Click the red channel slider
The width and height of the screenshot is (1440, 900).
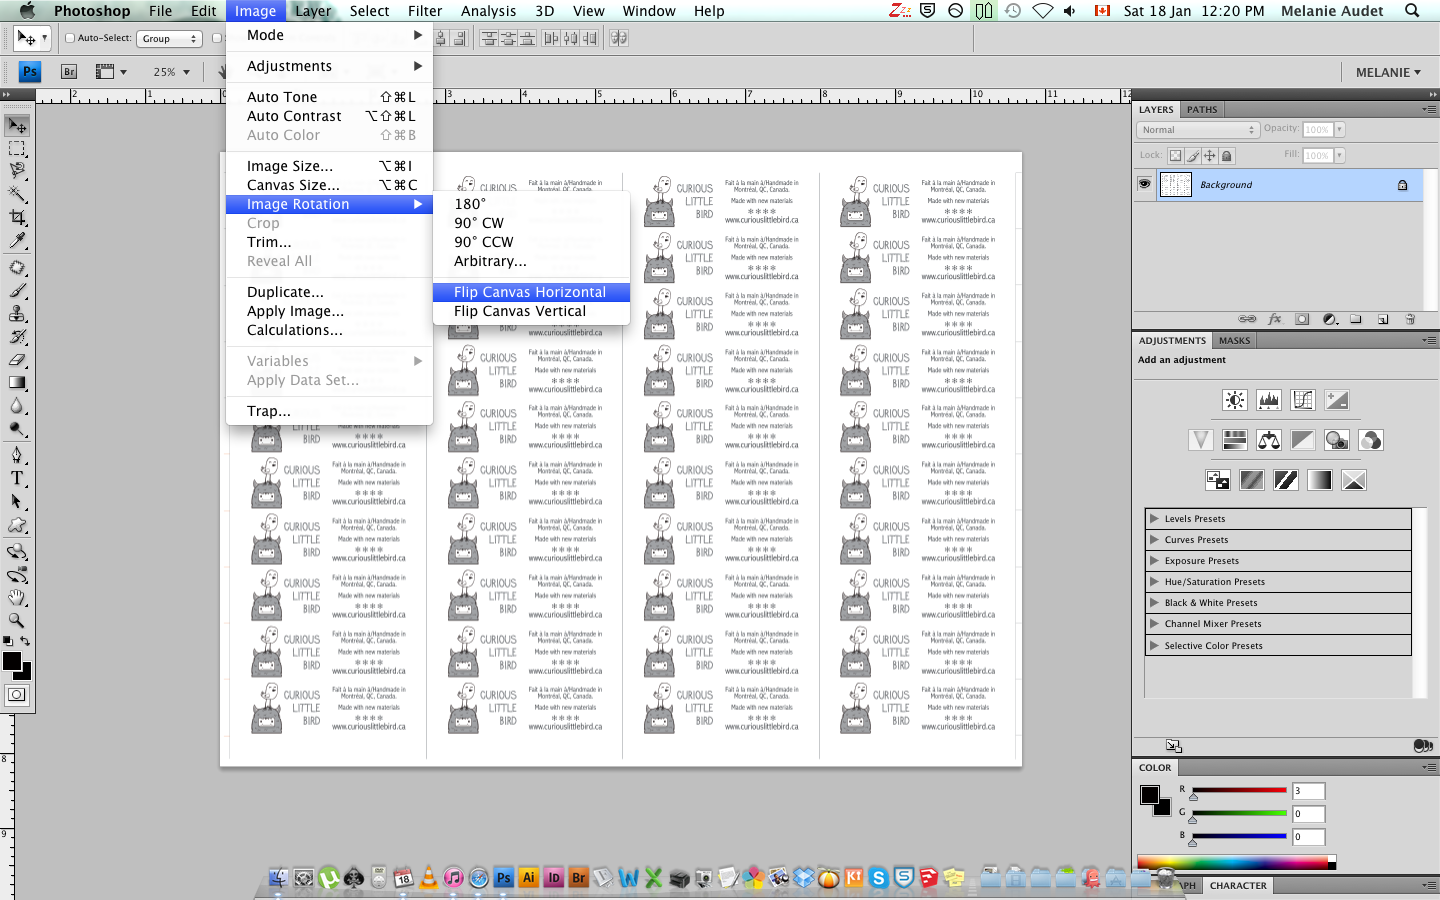point(1238,790)
